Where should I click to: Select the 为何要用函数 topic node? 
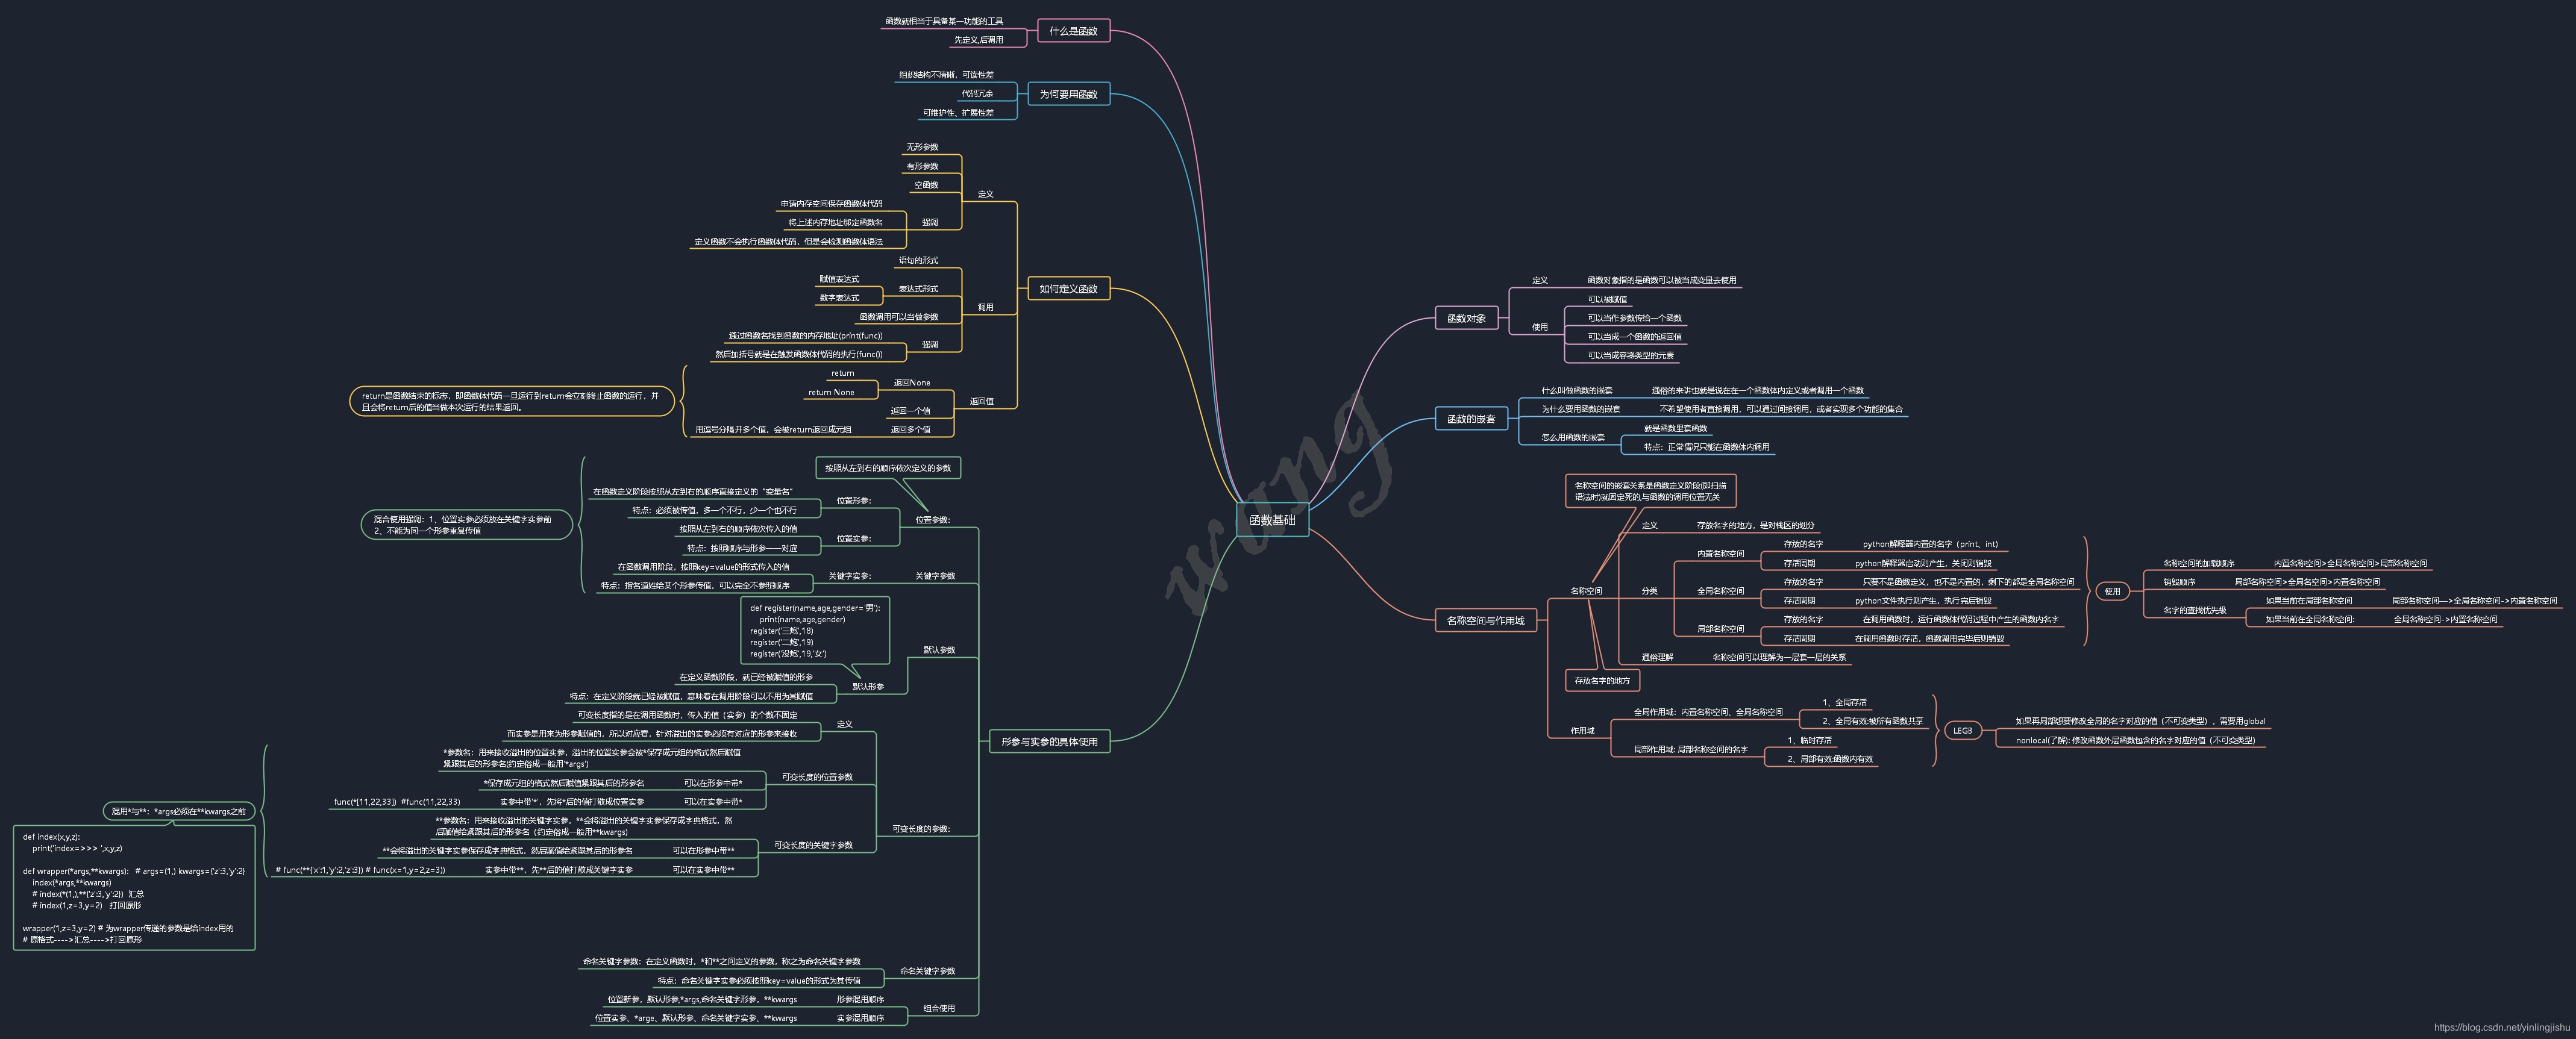(x=1068, y=94)
